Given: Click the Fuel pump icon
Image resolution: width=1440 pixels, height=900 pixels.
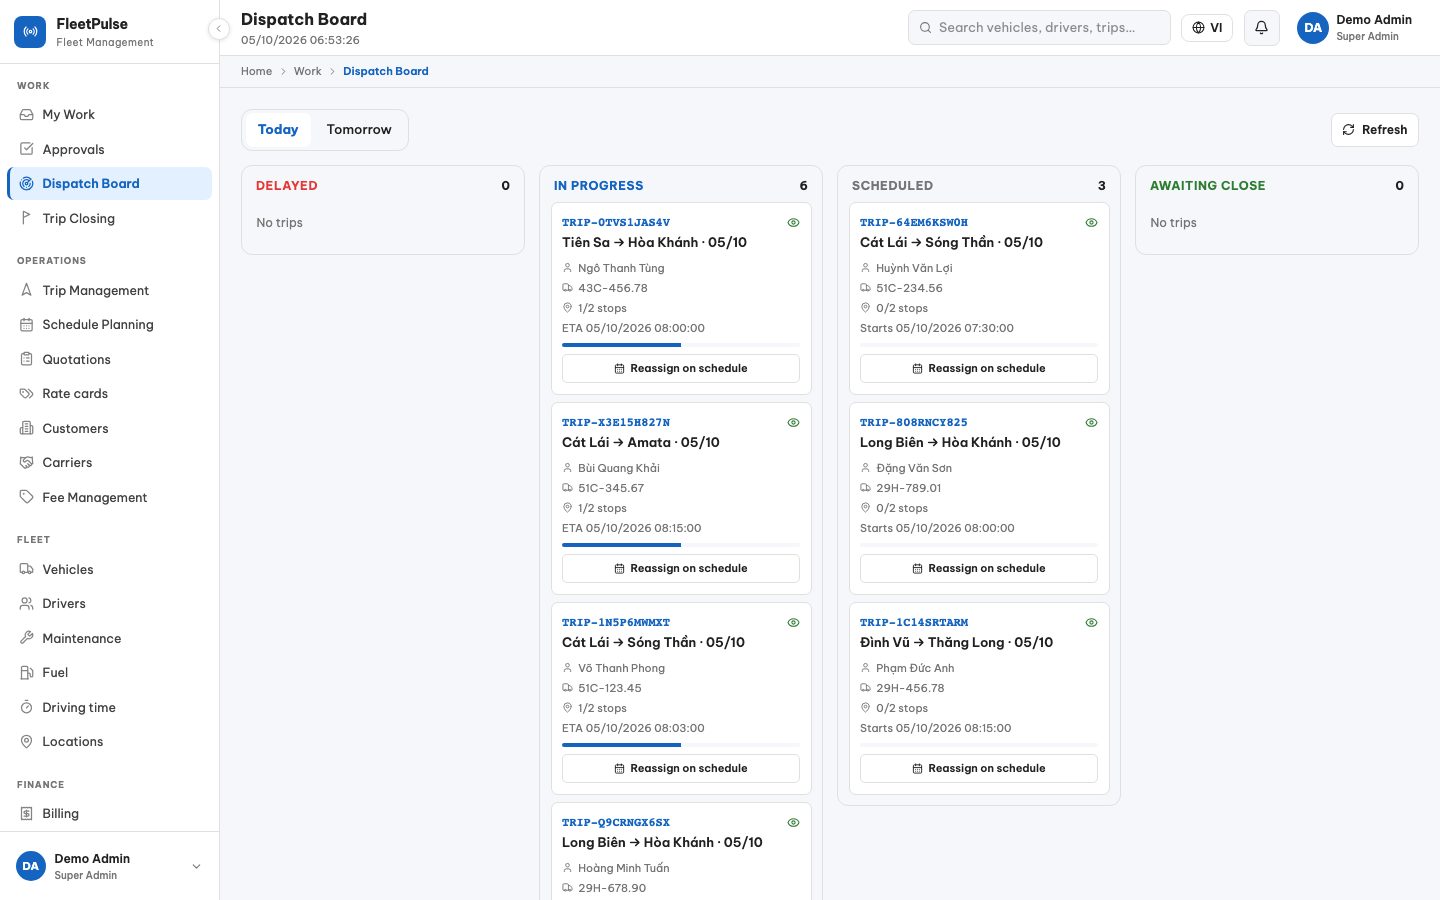Looking at the screenshot, I should coord(27,673).
